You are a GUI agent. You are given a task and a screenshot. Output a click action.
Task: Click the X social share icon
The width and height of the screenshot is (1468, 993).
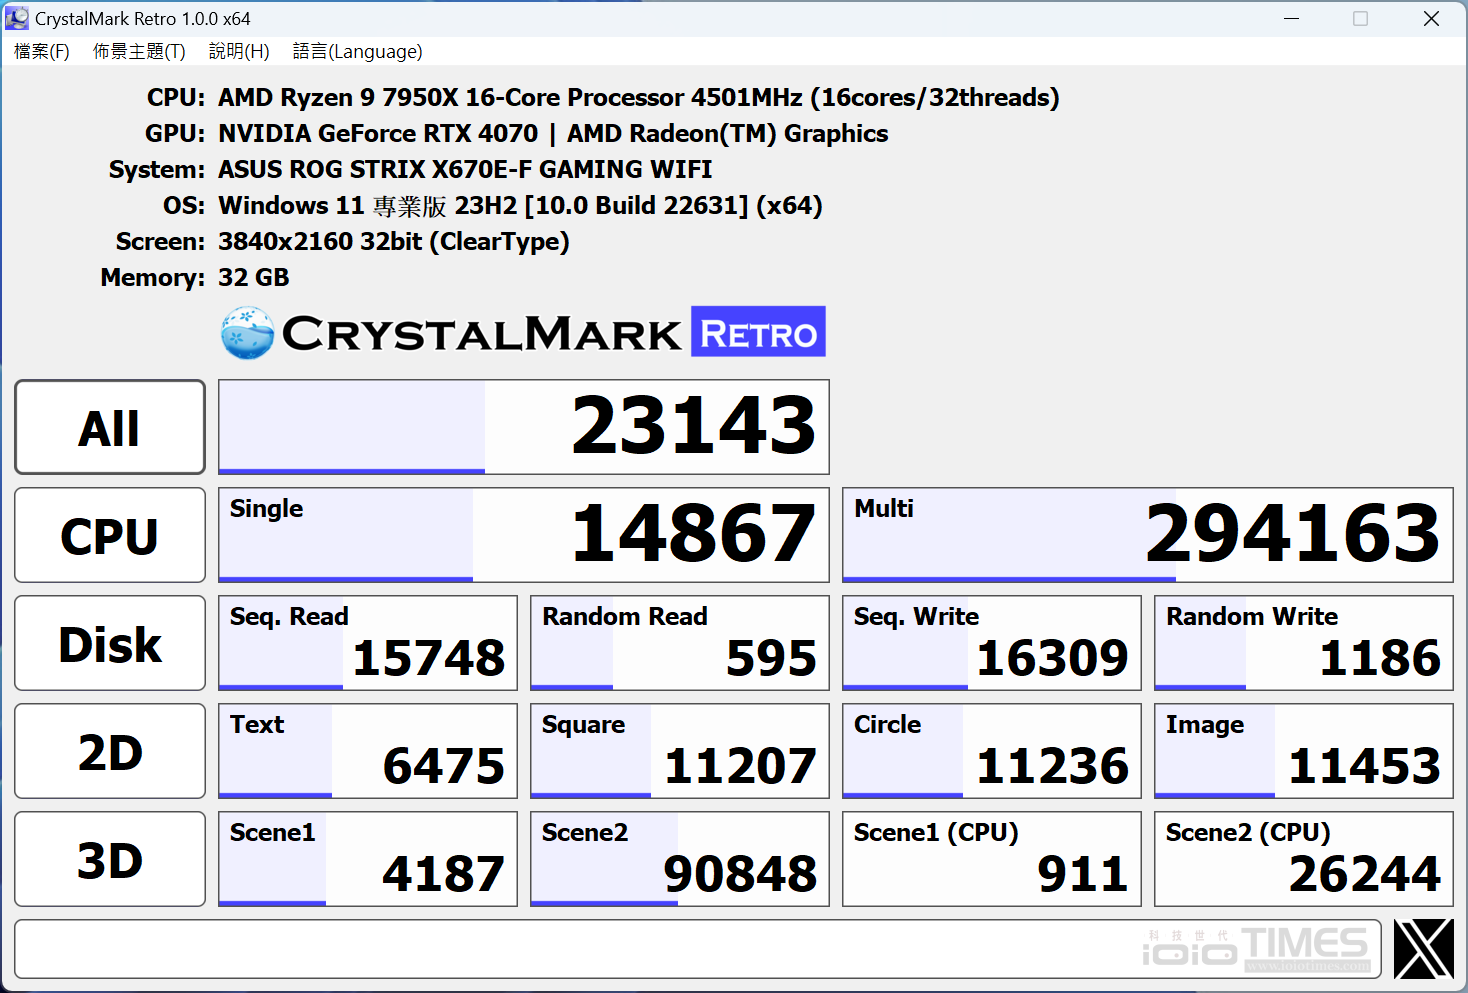pos(1423,949)
